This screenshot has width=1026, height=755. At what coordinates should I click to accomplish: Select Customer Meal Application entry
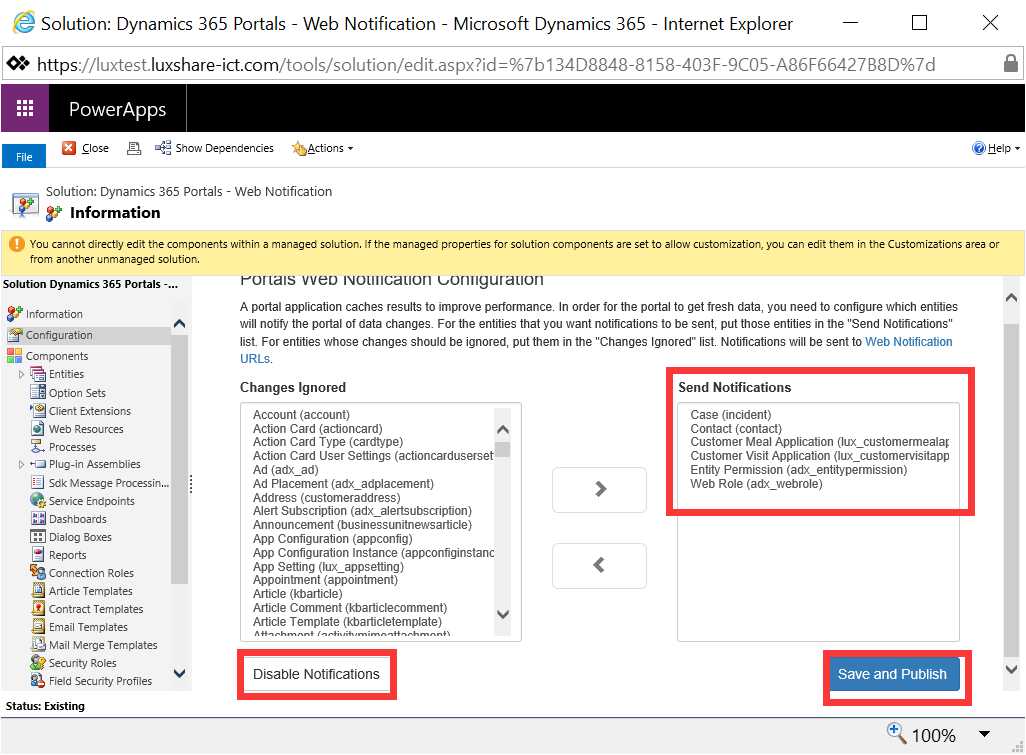(819, 442)
